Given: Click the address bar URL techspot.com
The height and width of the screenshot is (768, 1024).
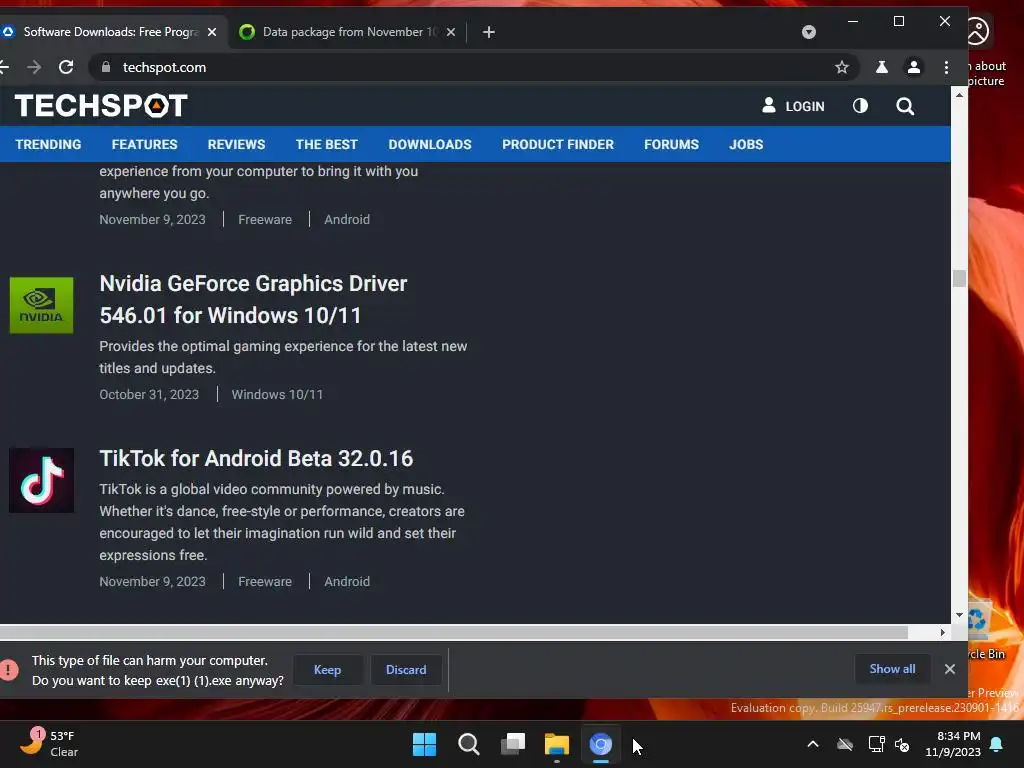Looking at the screenshot, I should pos(165,67).
